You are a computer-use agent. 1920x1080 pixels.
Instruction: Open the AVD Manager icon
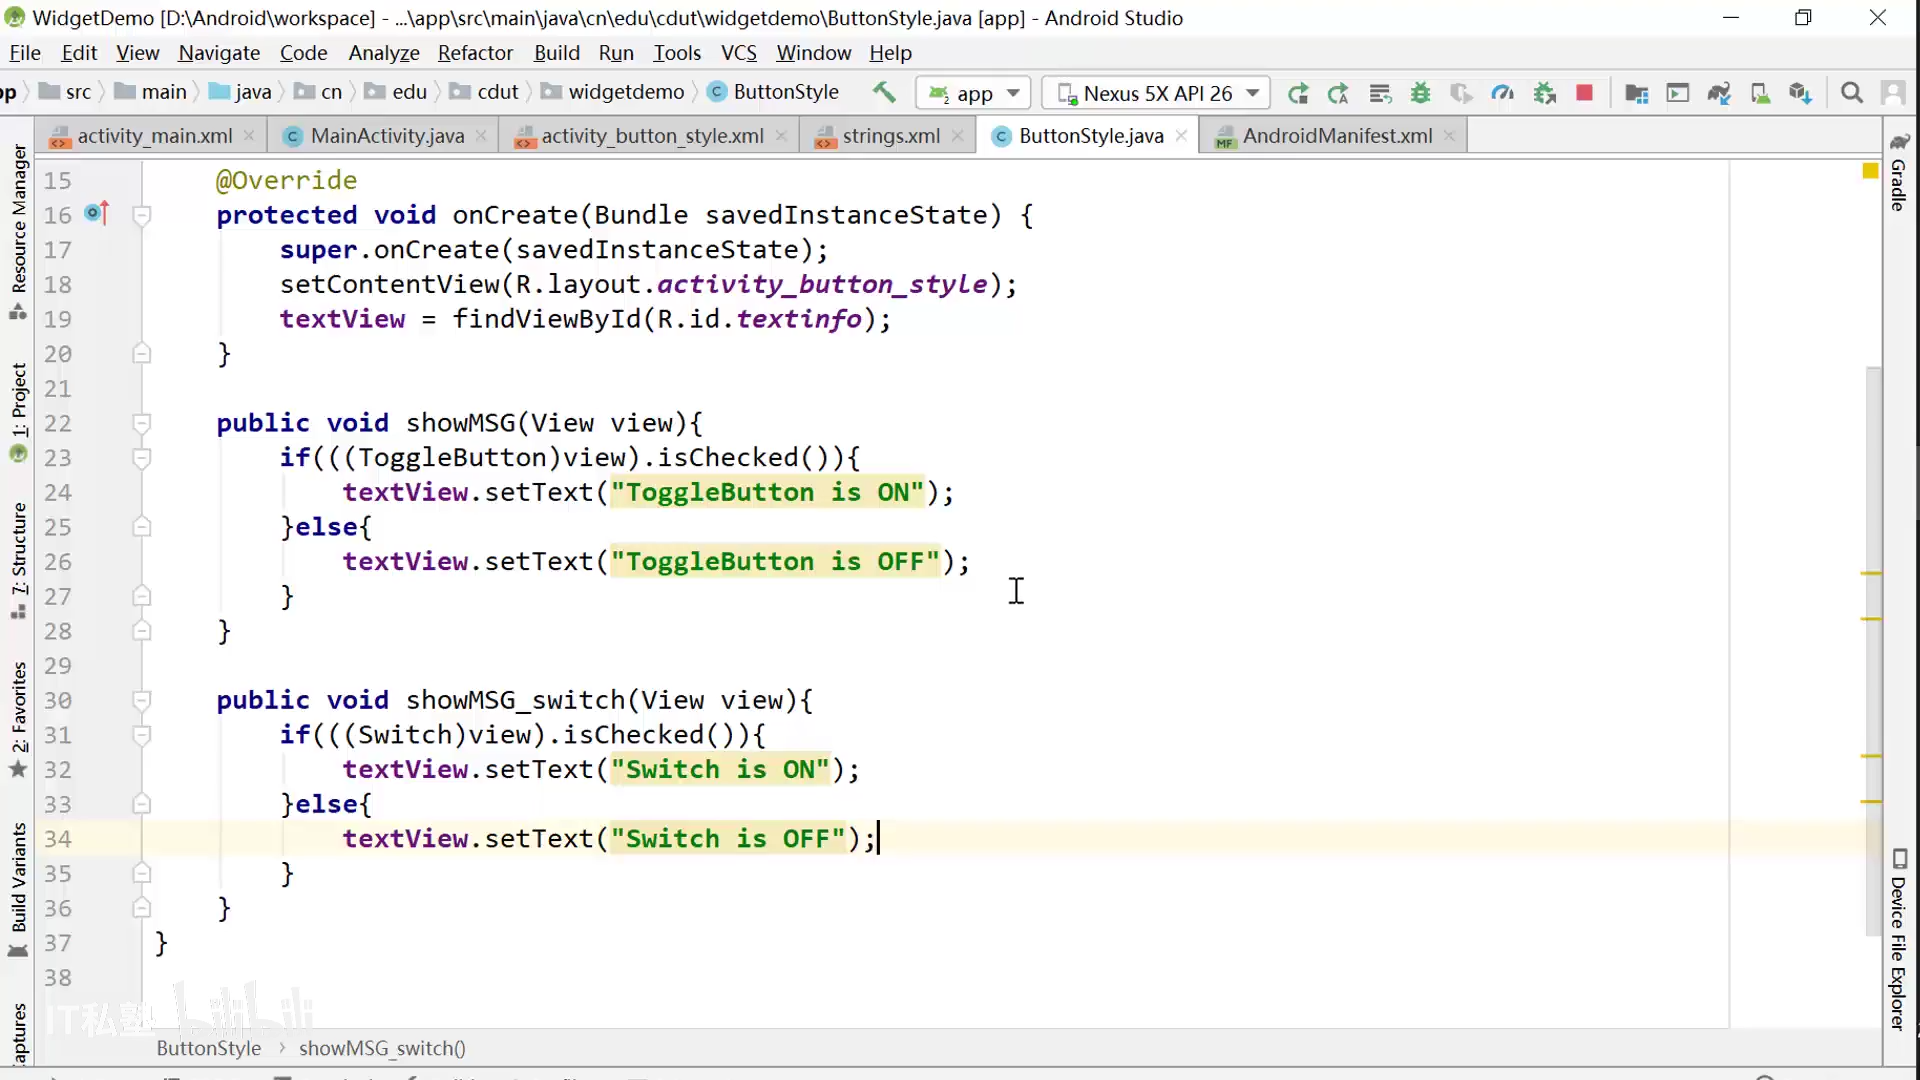click(x=1760, y=93)
